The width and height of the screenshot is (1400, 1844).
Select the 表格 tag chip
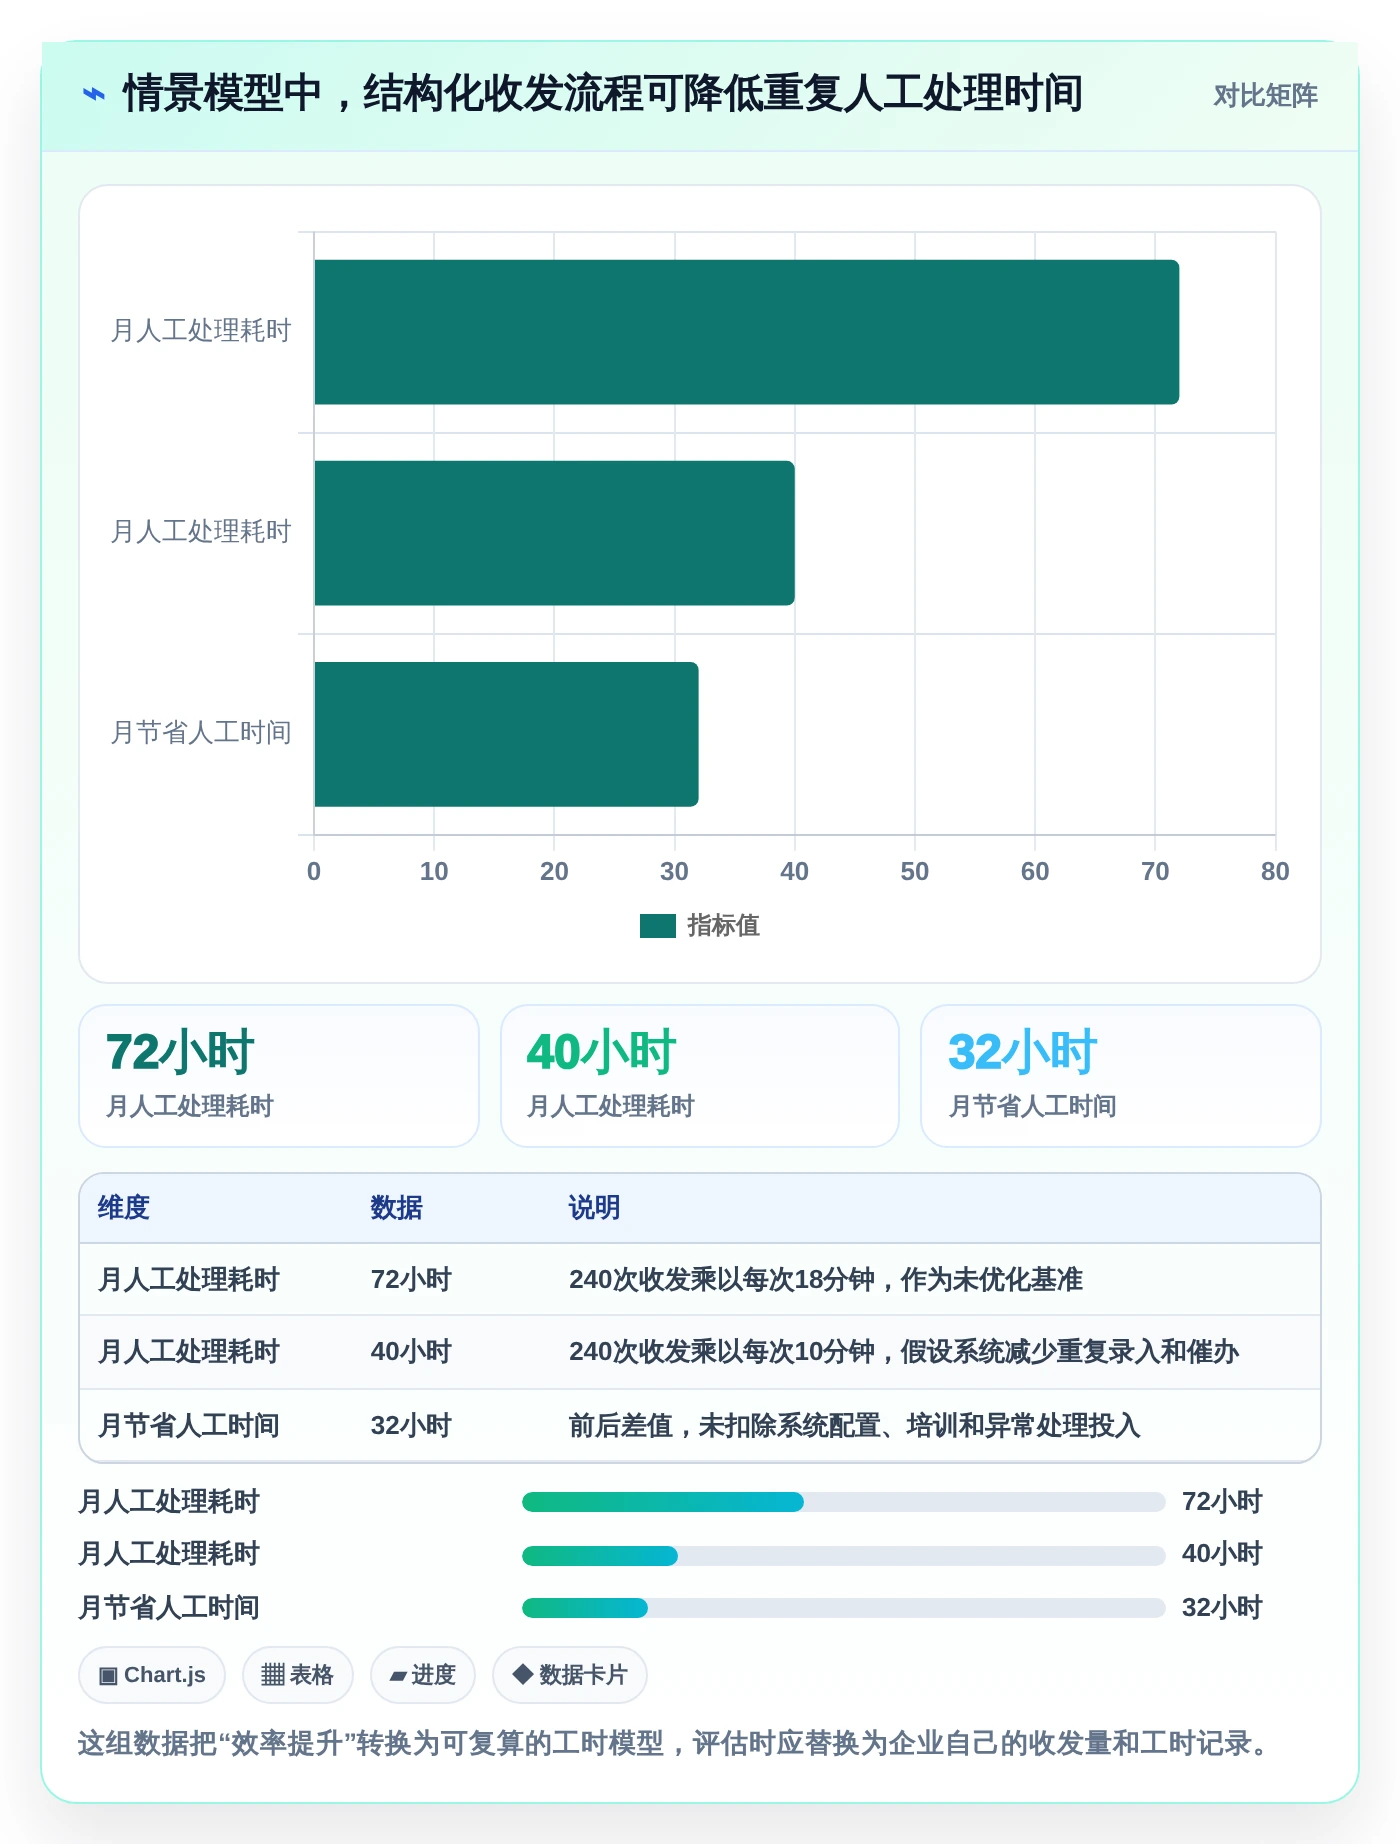pyautogui.click(x=297, y=1675)
